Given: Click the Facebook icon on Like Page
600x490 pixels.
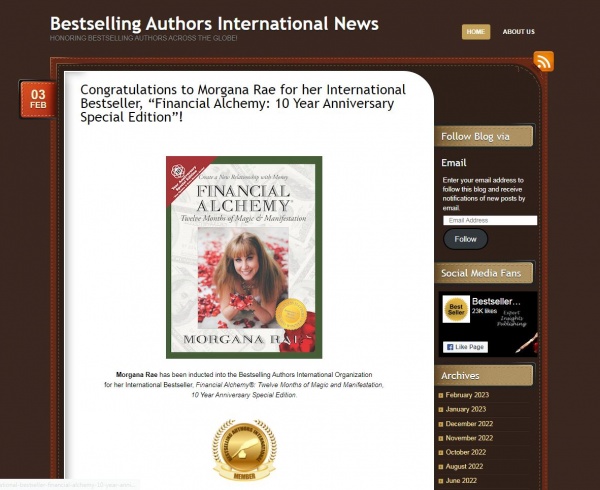Looking at the screenshot, I should tap(450, 347).
